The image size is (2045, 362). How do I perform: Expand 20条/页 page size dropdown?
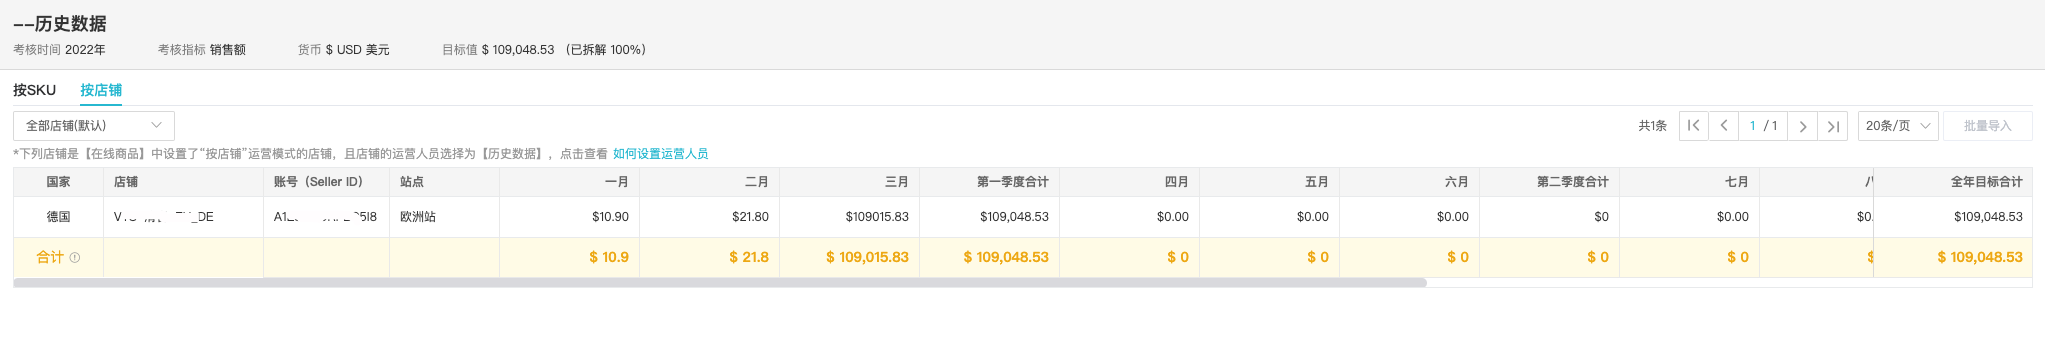(x=1898, y=126)
